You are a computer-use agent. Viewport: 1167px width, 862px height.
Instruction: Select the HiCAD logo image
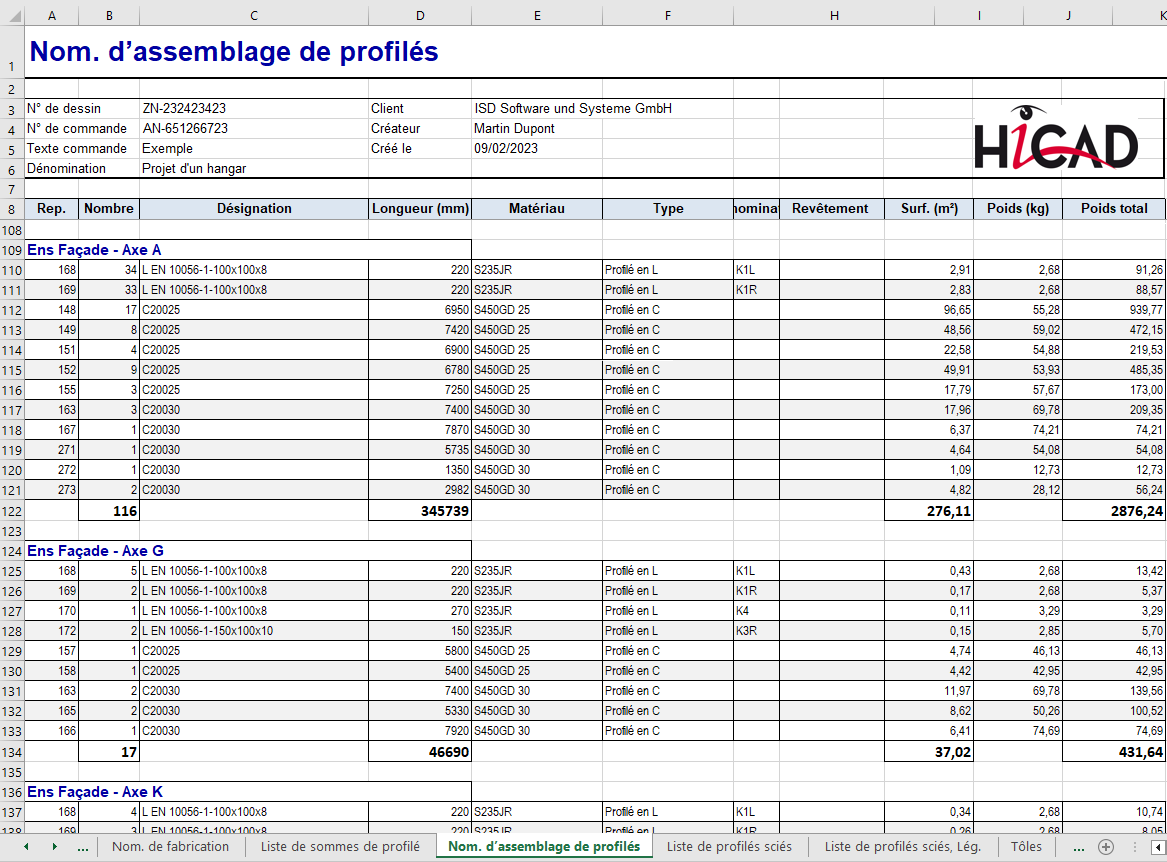[x=1056, y=139]
